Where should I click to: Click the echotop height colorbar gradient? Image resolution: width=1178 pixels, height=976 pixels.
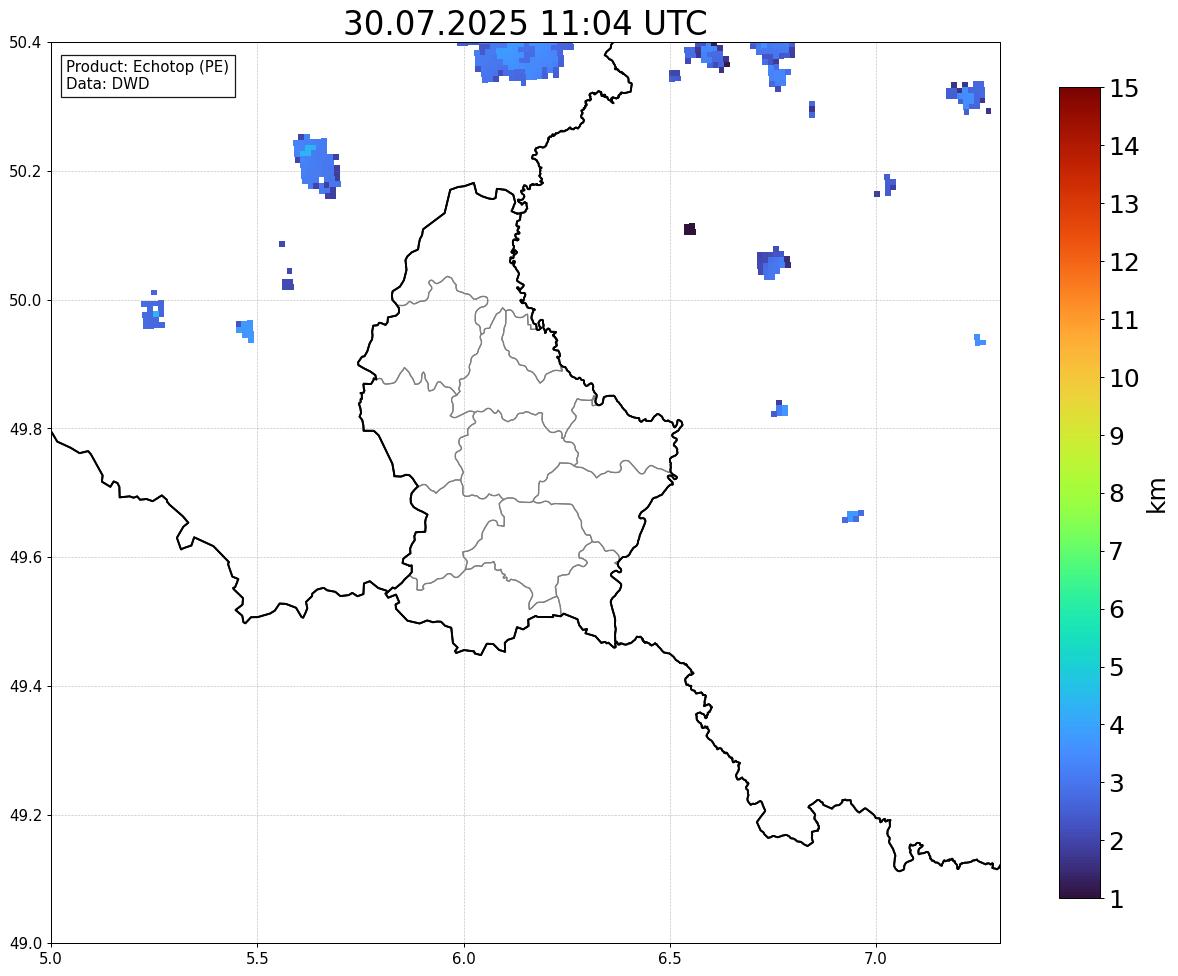[x=1080, y=493]
